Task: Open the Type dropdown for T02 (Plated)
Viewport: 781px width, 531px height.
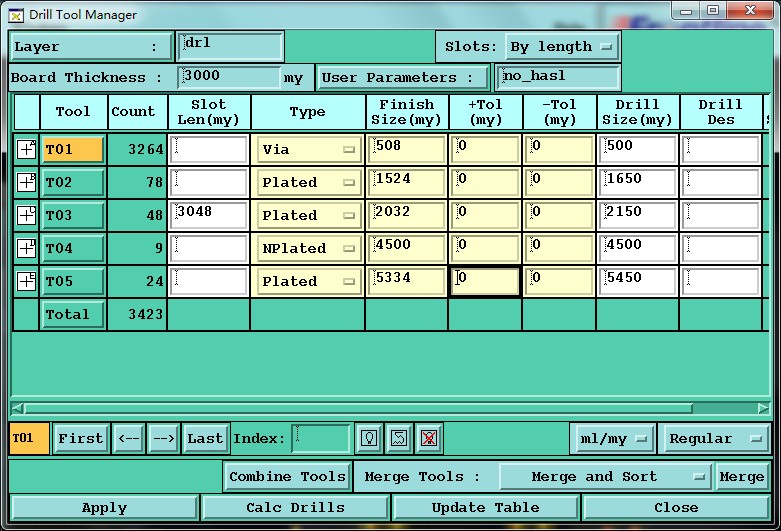Action: (308, 182)
